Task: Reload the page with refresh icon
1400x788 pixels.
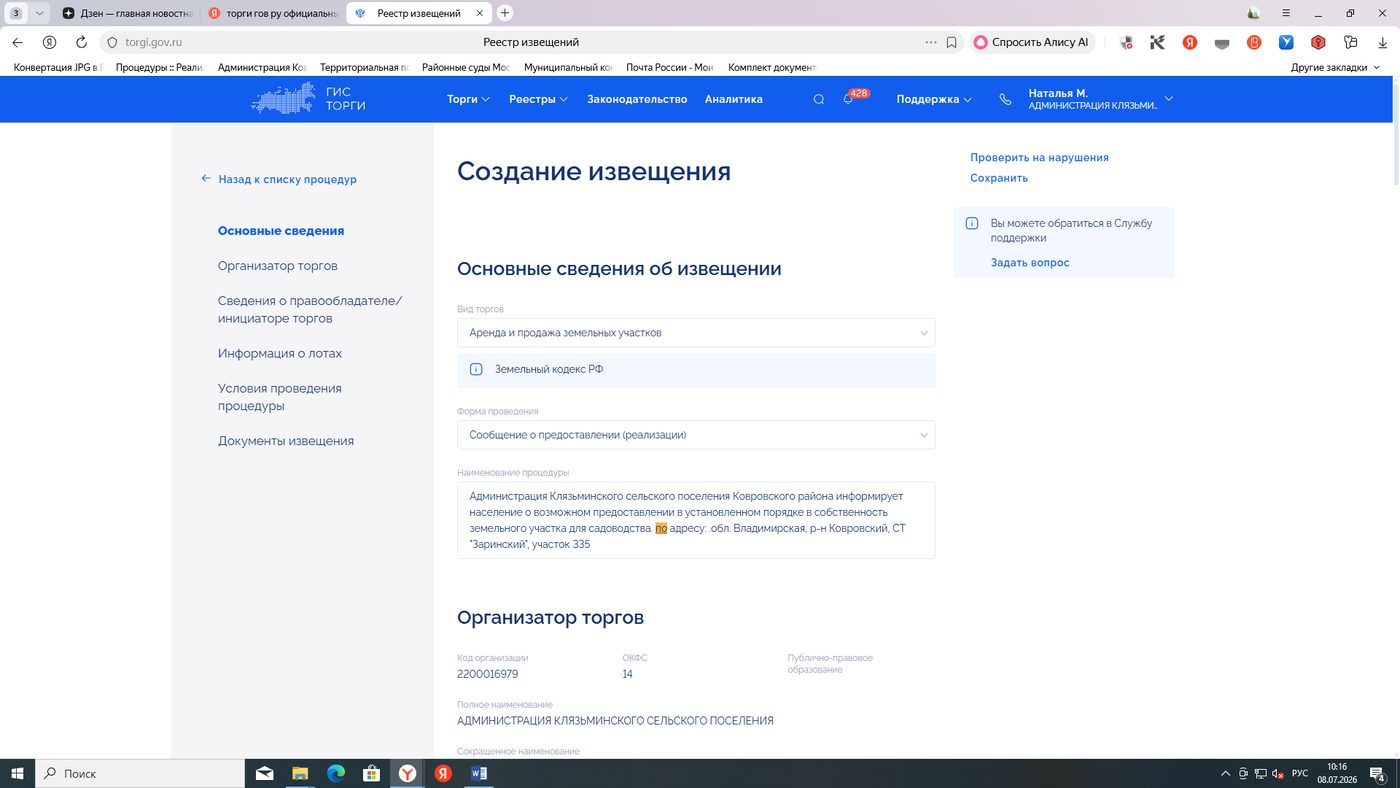Action: pyautogui.click(x=81, y=42)
